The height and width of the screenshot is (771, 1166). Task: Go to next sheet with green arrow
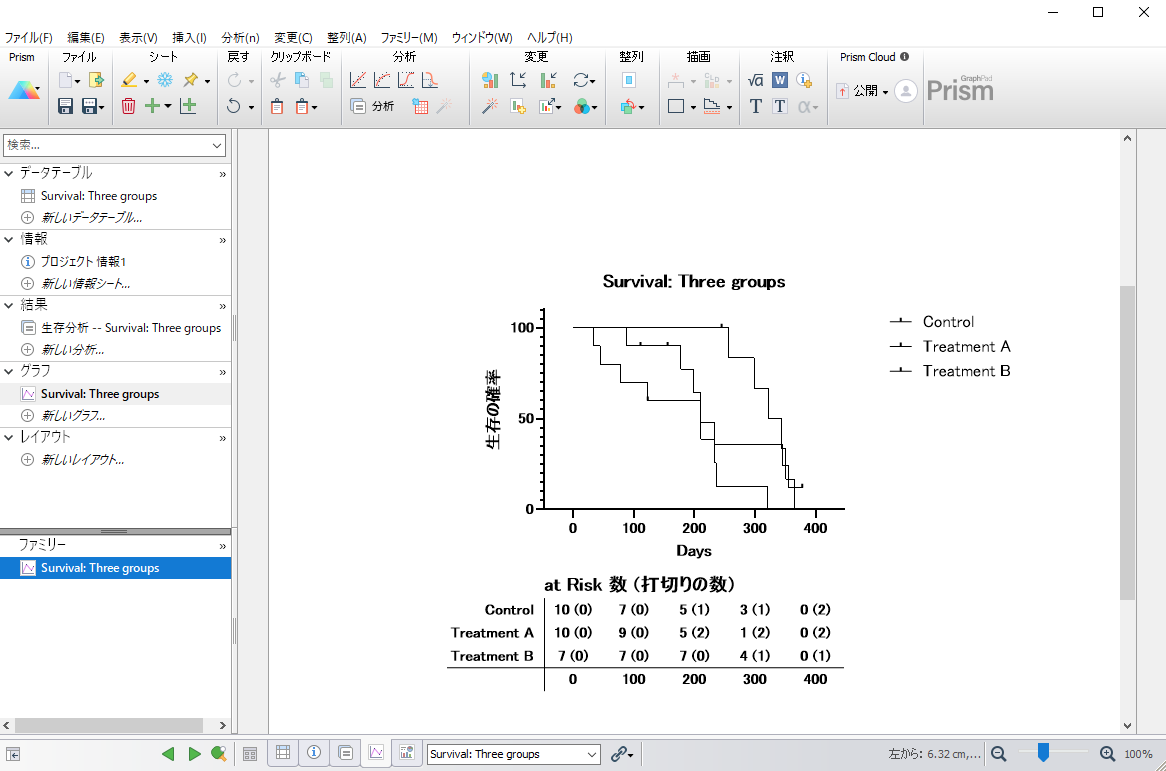click(195, 754)
